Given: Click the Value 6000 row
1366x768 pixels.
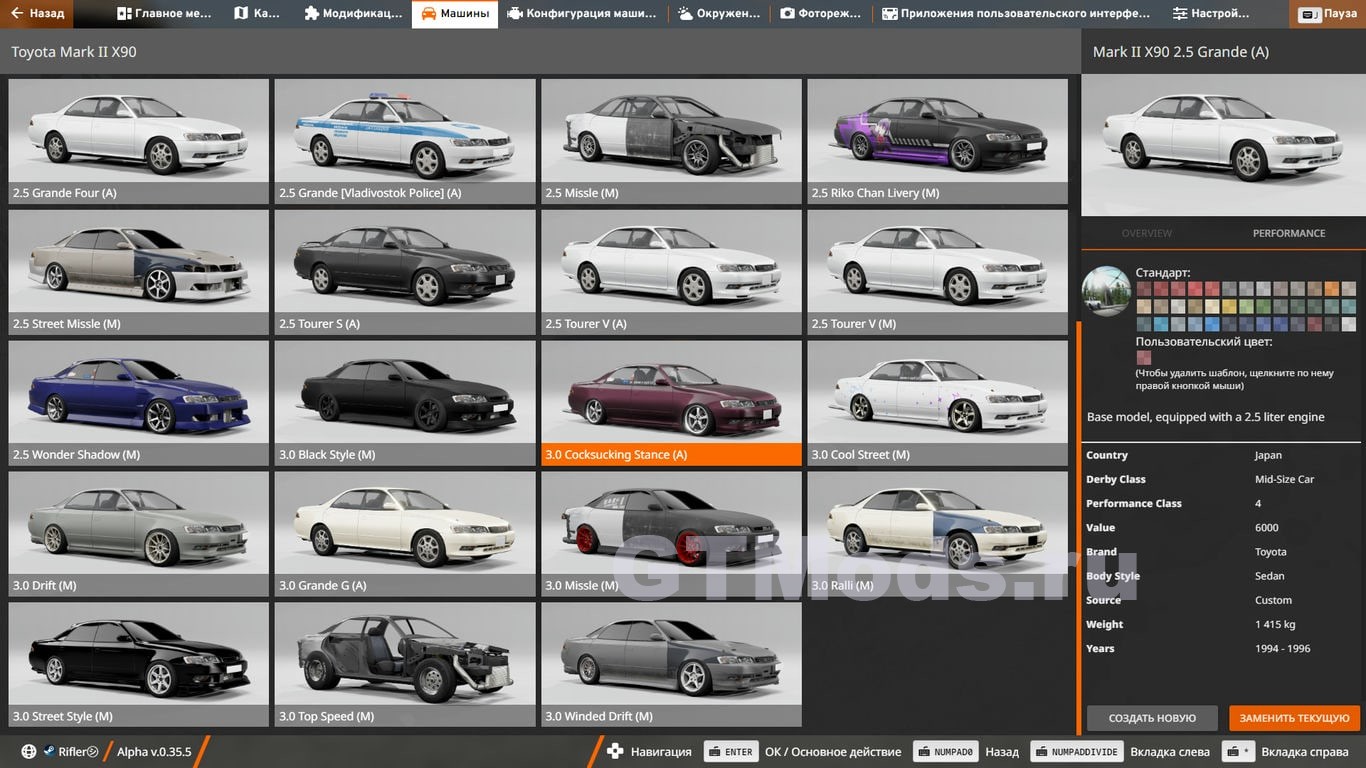Looking at the screenshot, I should (1221, 527).
